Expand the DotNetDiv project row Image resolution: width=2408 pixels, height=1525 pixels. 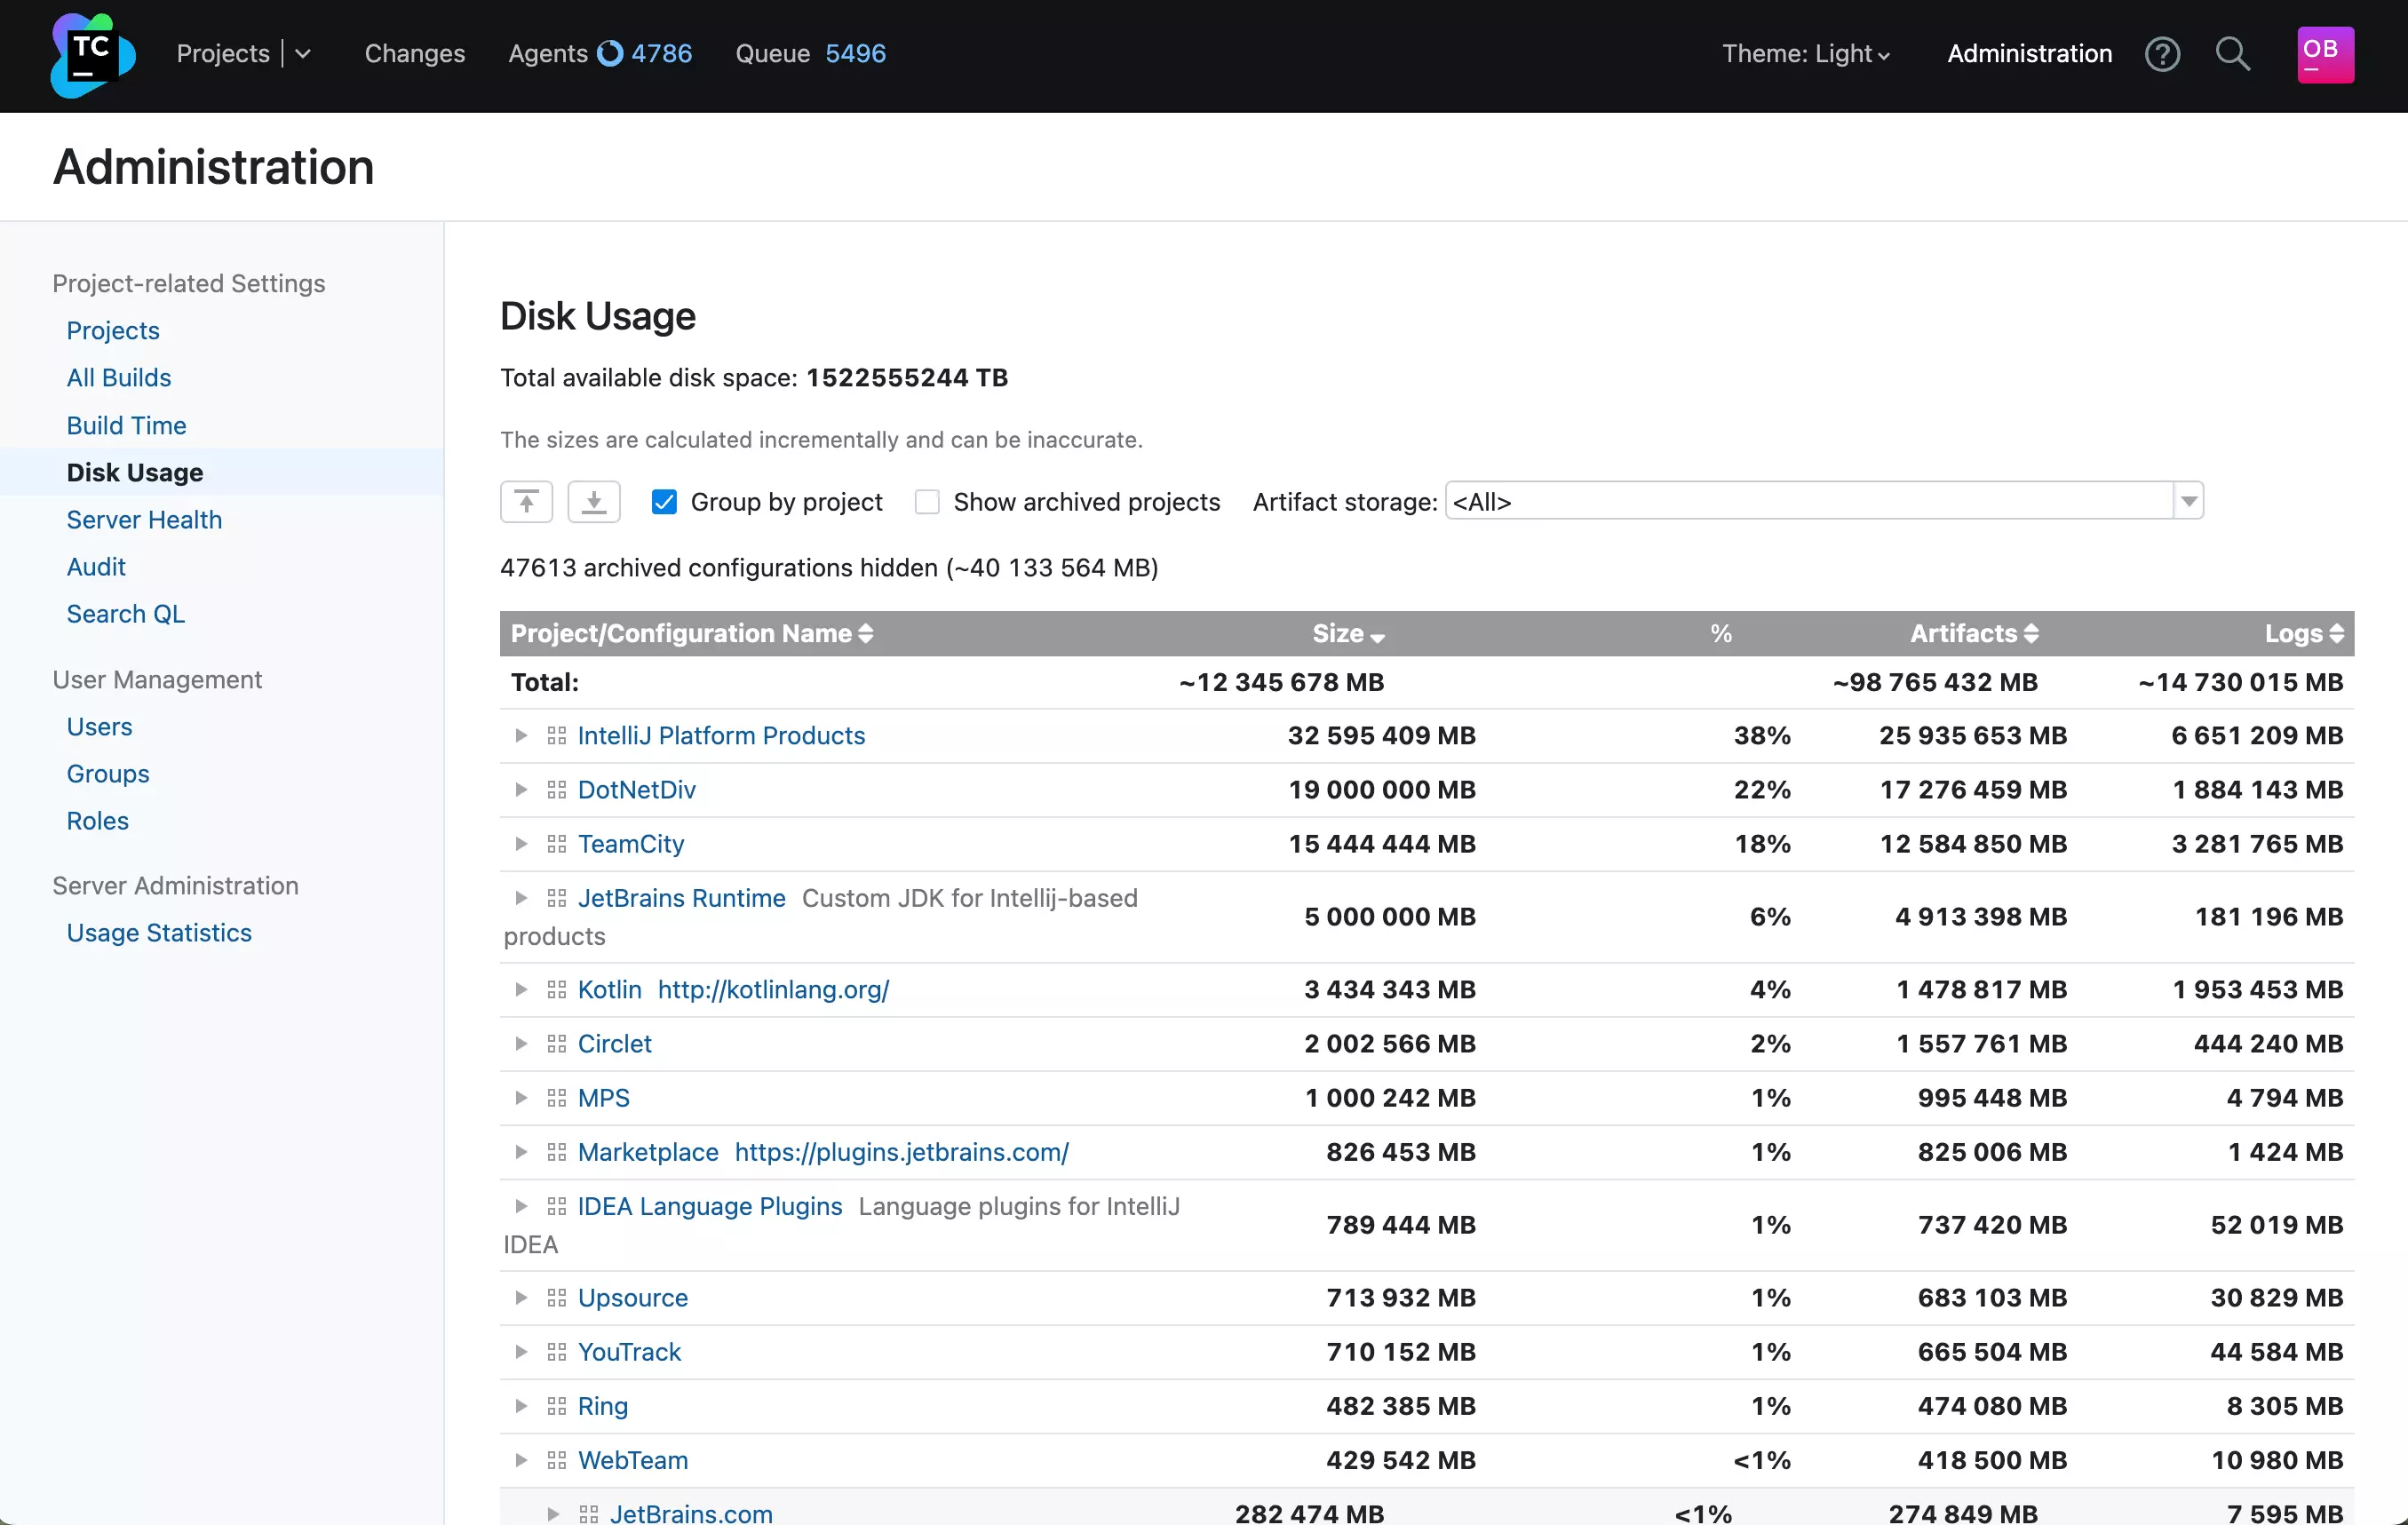[521, 789]
